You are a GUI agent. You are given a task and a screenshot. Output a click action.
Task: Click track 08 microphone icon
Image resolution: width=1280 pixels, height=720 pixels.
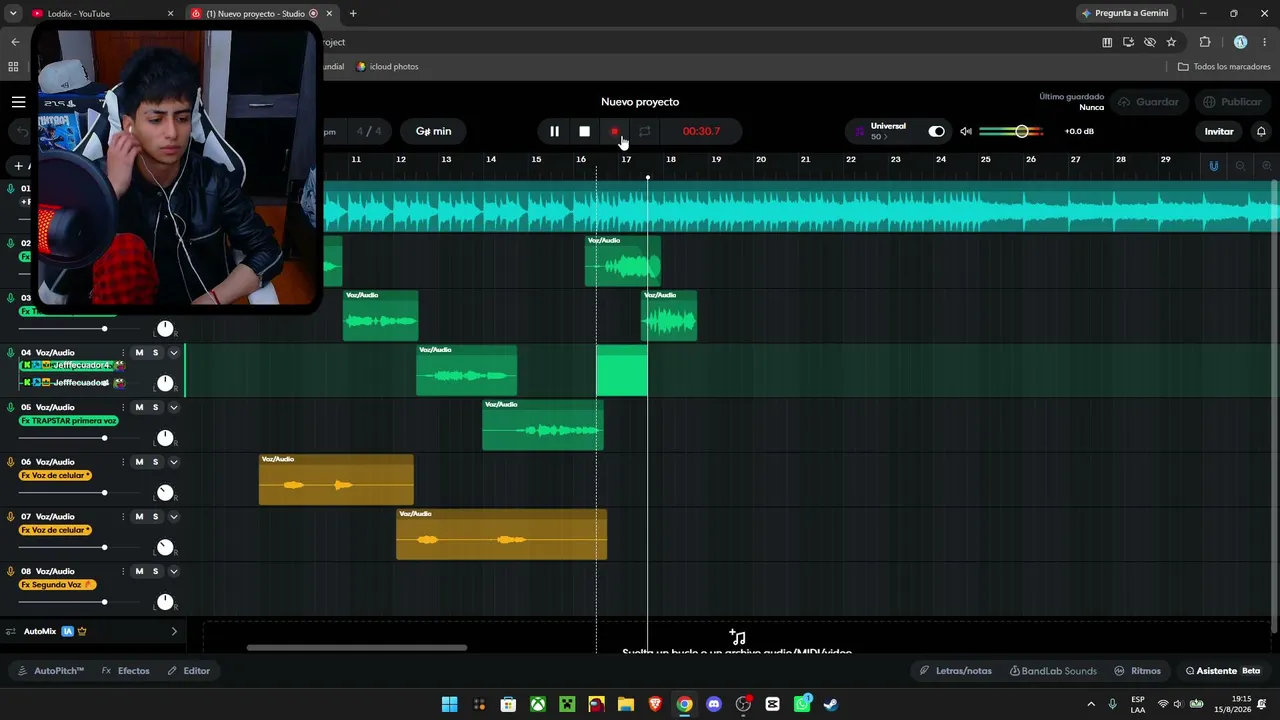click(11, 571)
